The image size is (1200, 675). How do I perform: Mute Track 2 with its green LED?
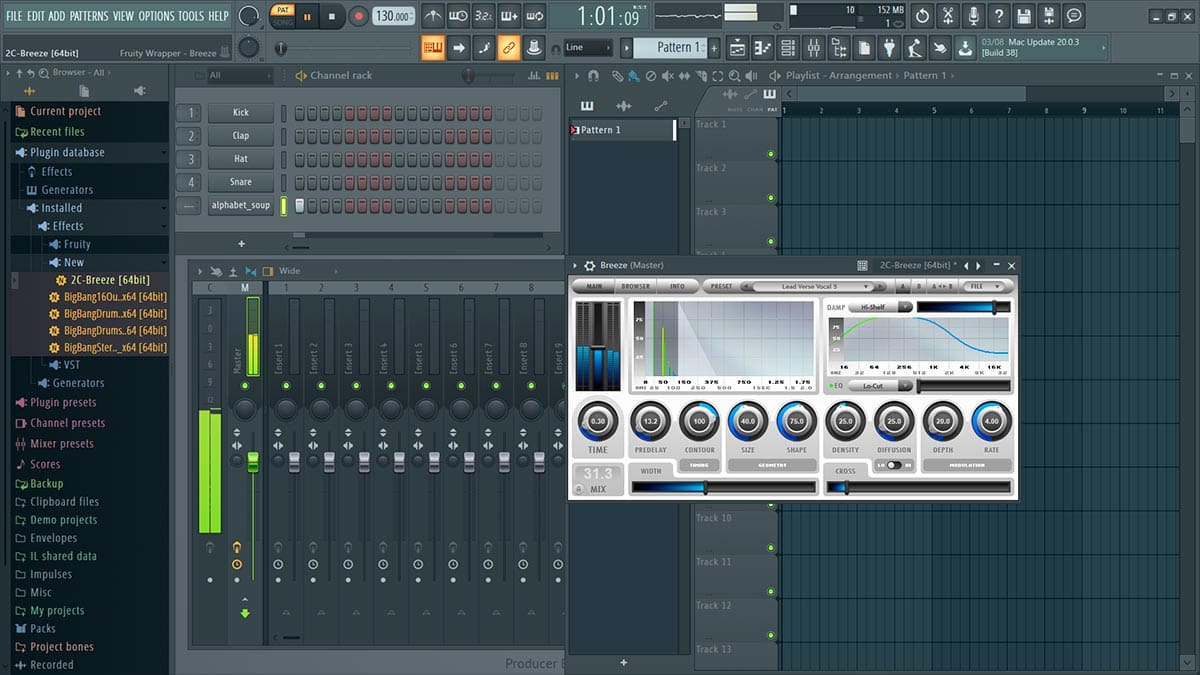coord(771,198)
